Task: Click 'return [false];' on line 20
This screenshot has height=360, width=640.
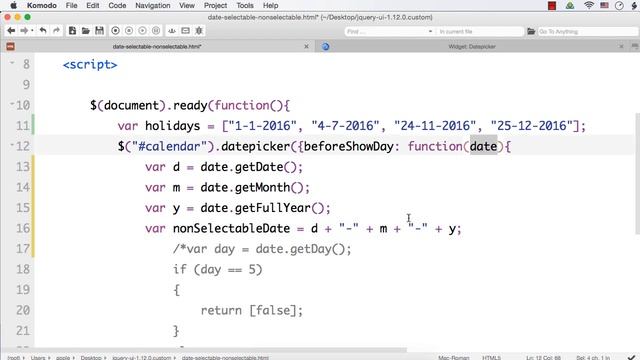Action: [252, 310]
